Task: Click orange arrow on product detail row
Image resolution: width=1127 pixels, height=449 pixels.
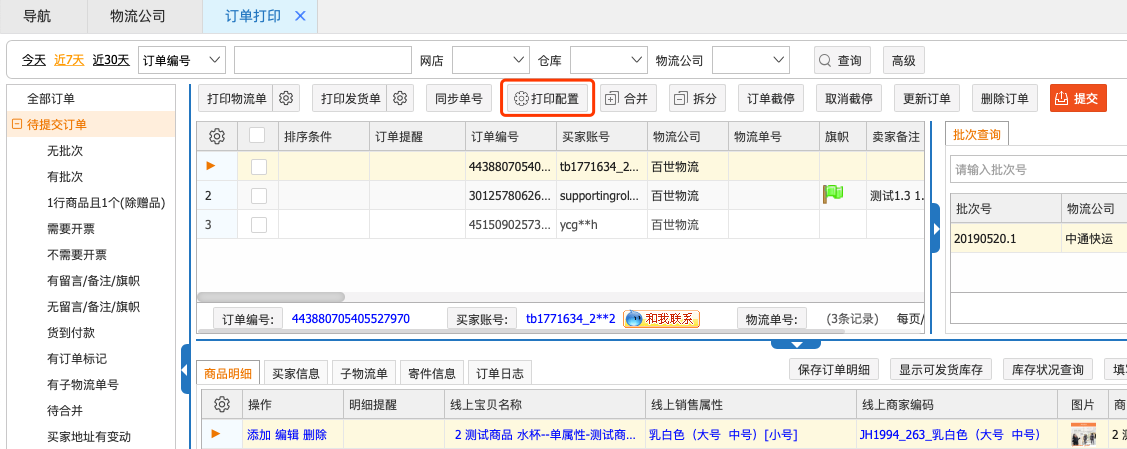Action: click(215, 433)
